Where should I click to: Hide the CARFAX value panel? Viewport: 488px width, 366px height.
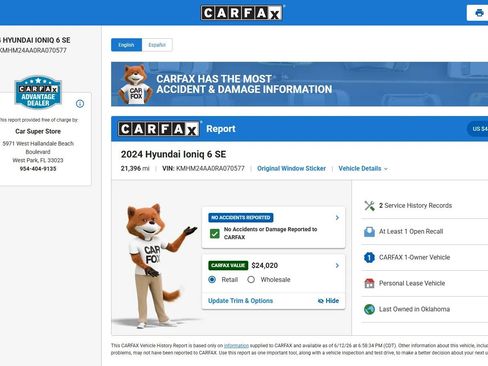[x=328, y=301]
